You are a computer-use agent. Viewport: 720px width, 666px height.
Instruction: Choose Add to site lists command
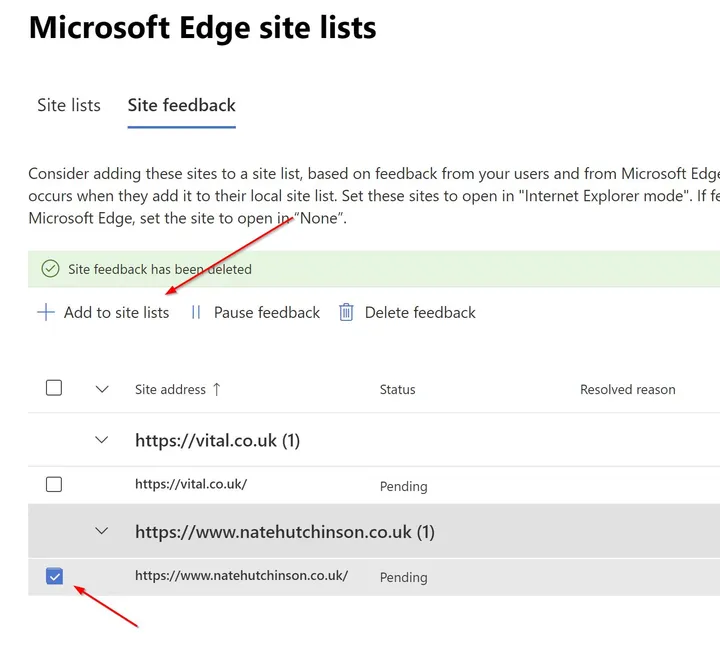click(x=103, y=312)
